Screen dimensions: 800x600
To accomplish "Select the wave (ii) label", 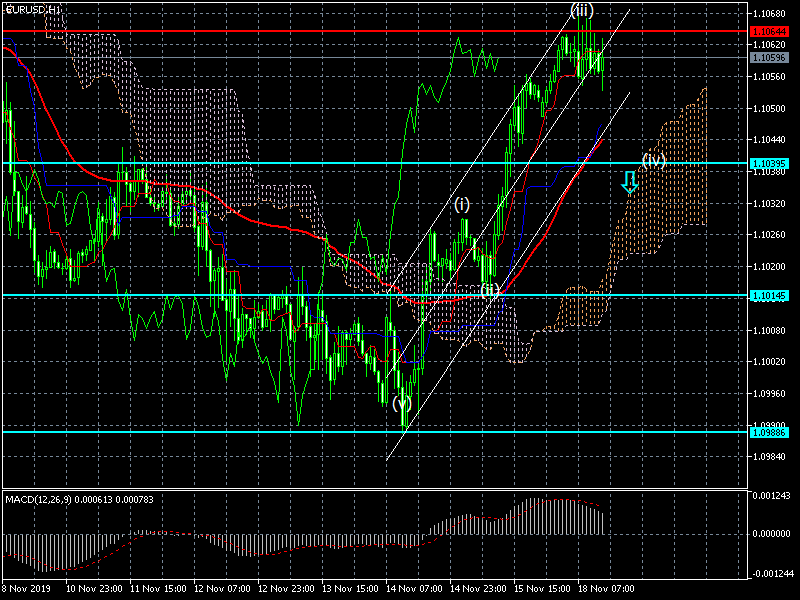I will pos(490,289).
